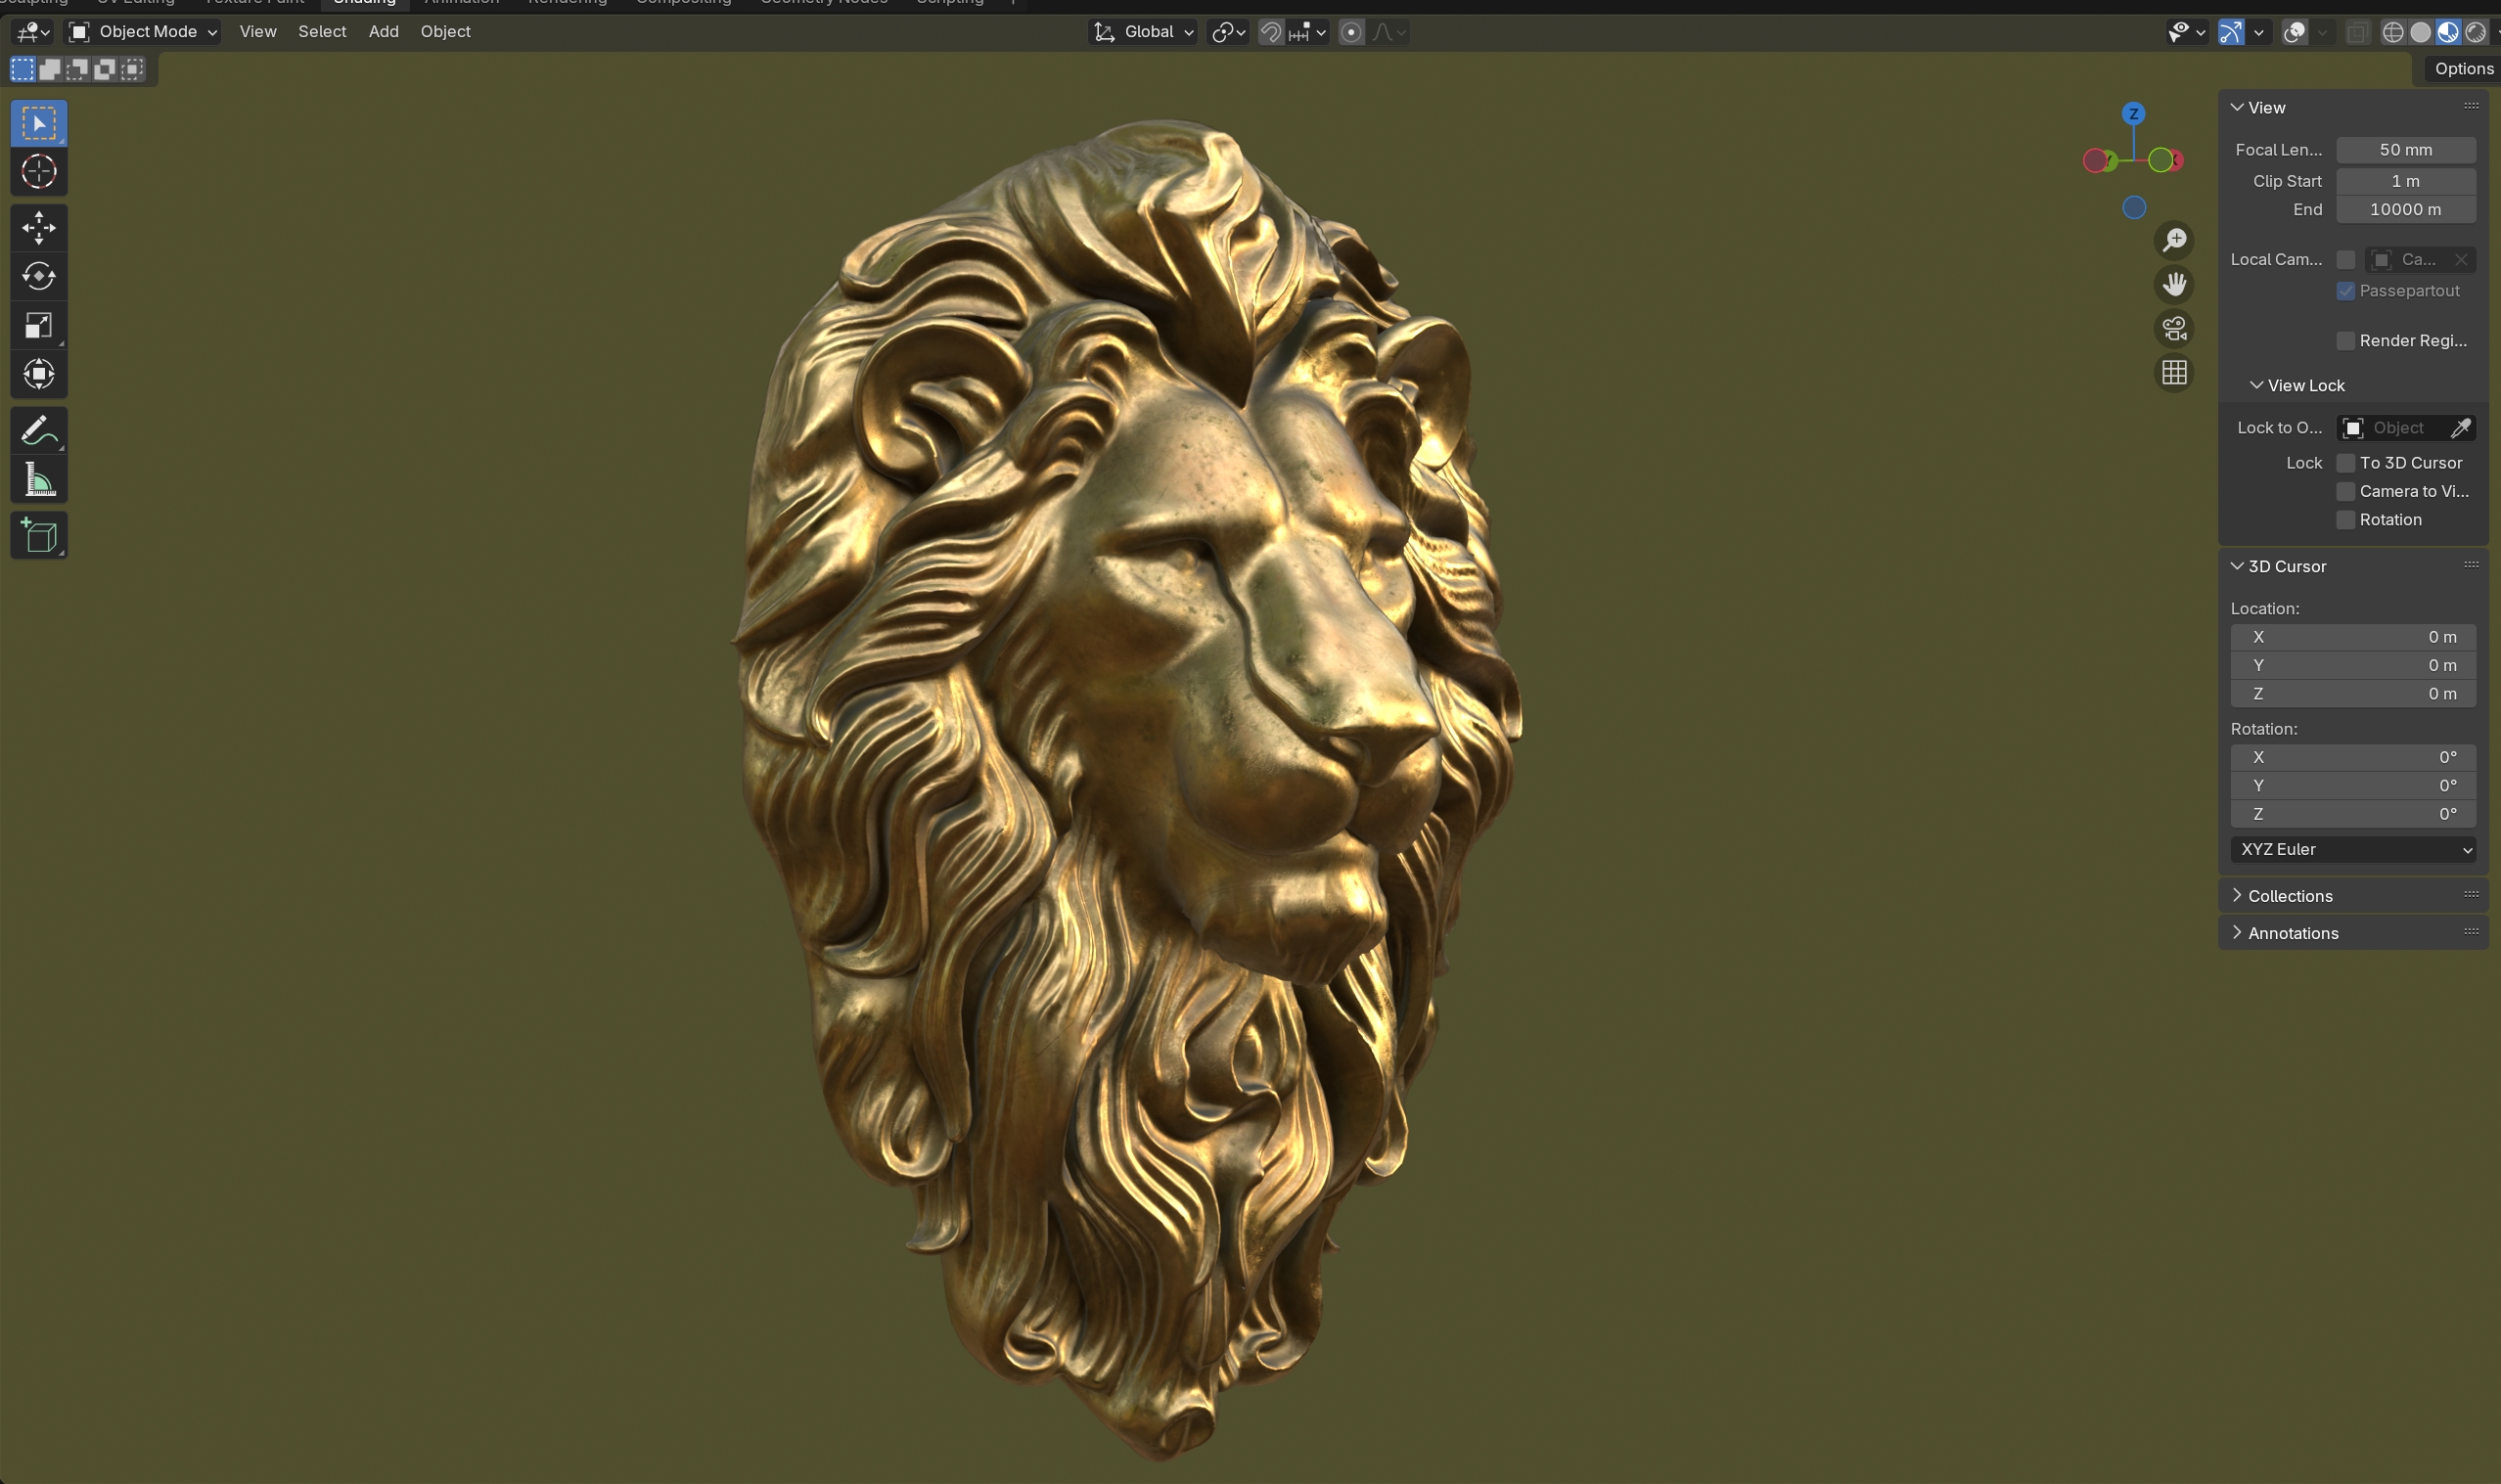Image resolution: width=2501 pixels, height=1484 pixels.
Task: Click the Options button
Action: point(2463,68)
